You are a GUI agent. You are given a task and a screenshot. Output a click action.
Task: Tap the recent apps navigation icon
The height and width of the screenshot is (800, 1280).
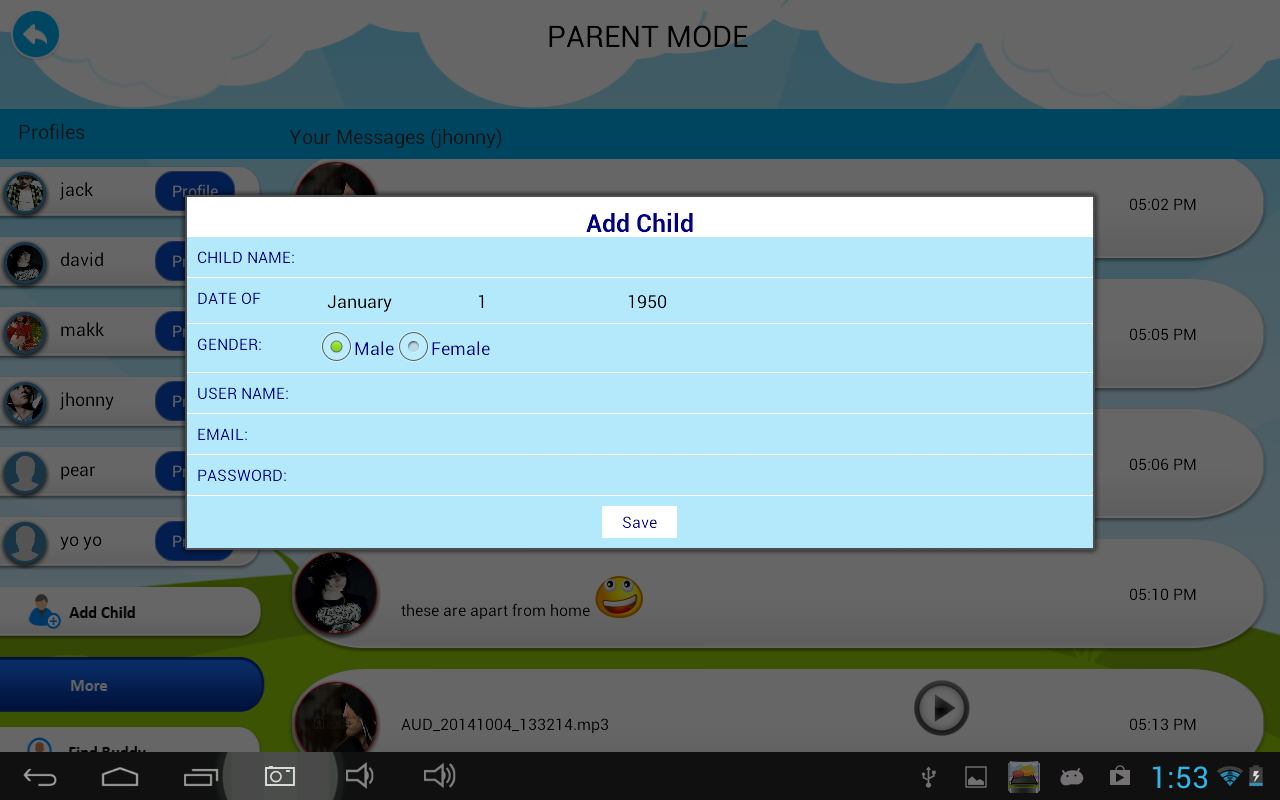tap(200, 776)
